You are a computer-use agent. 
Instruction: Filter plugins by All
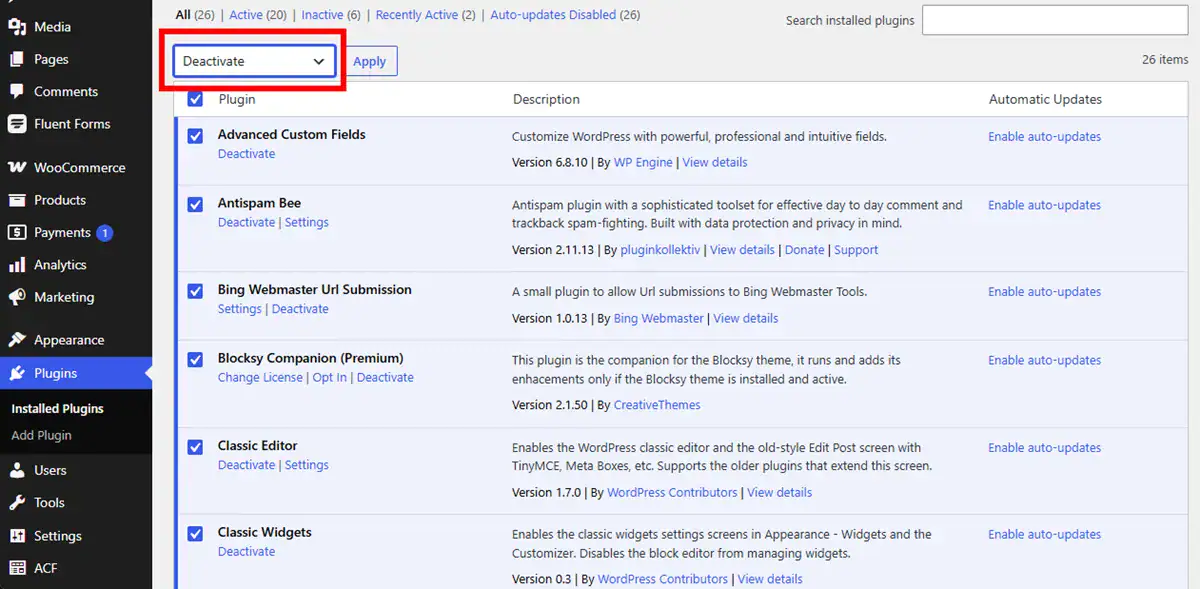tap(182, 15)
